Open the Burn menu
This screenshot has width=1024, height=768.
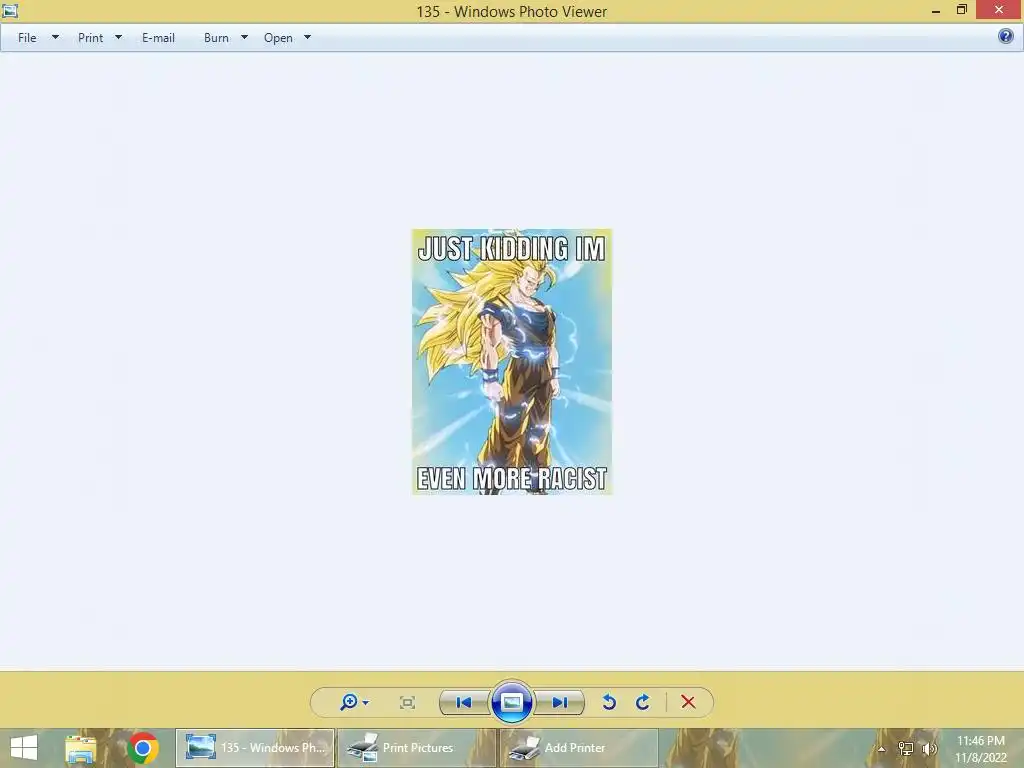(x=216, y=38)
